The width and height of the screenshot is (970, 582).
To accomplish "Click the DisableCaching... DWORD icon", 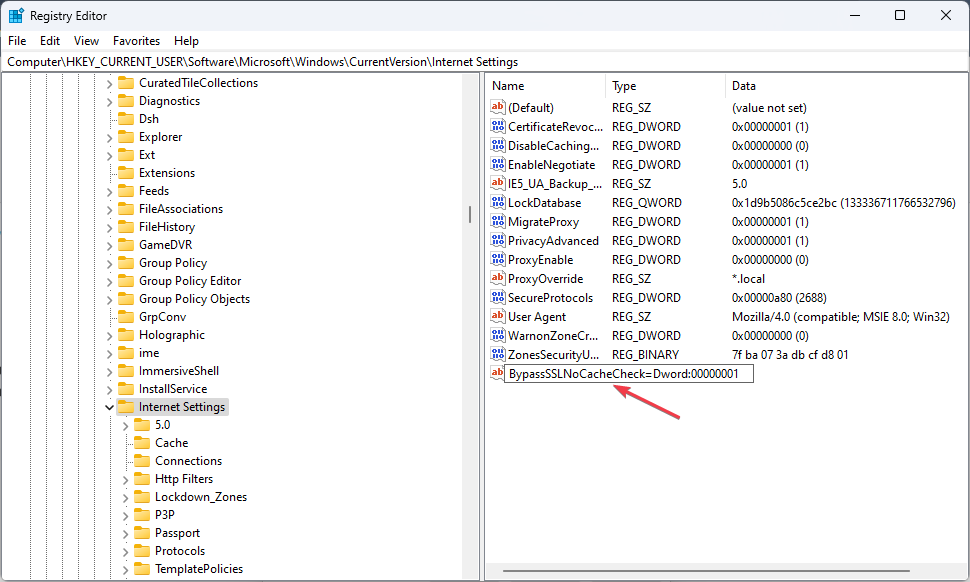I will coord(497,145).
